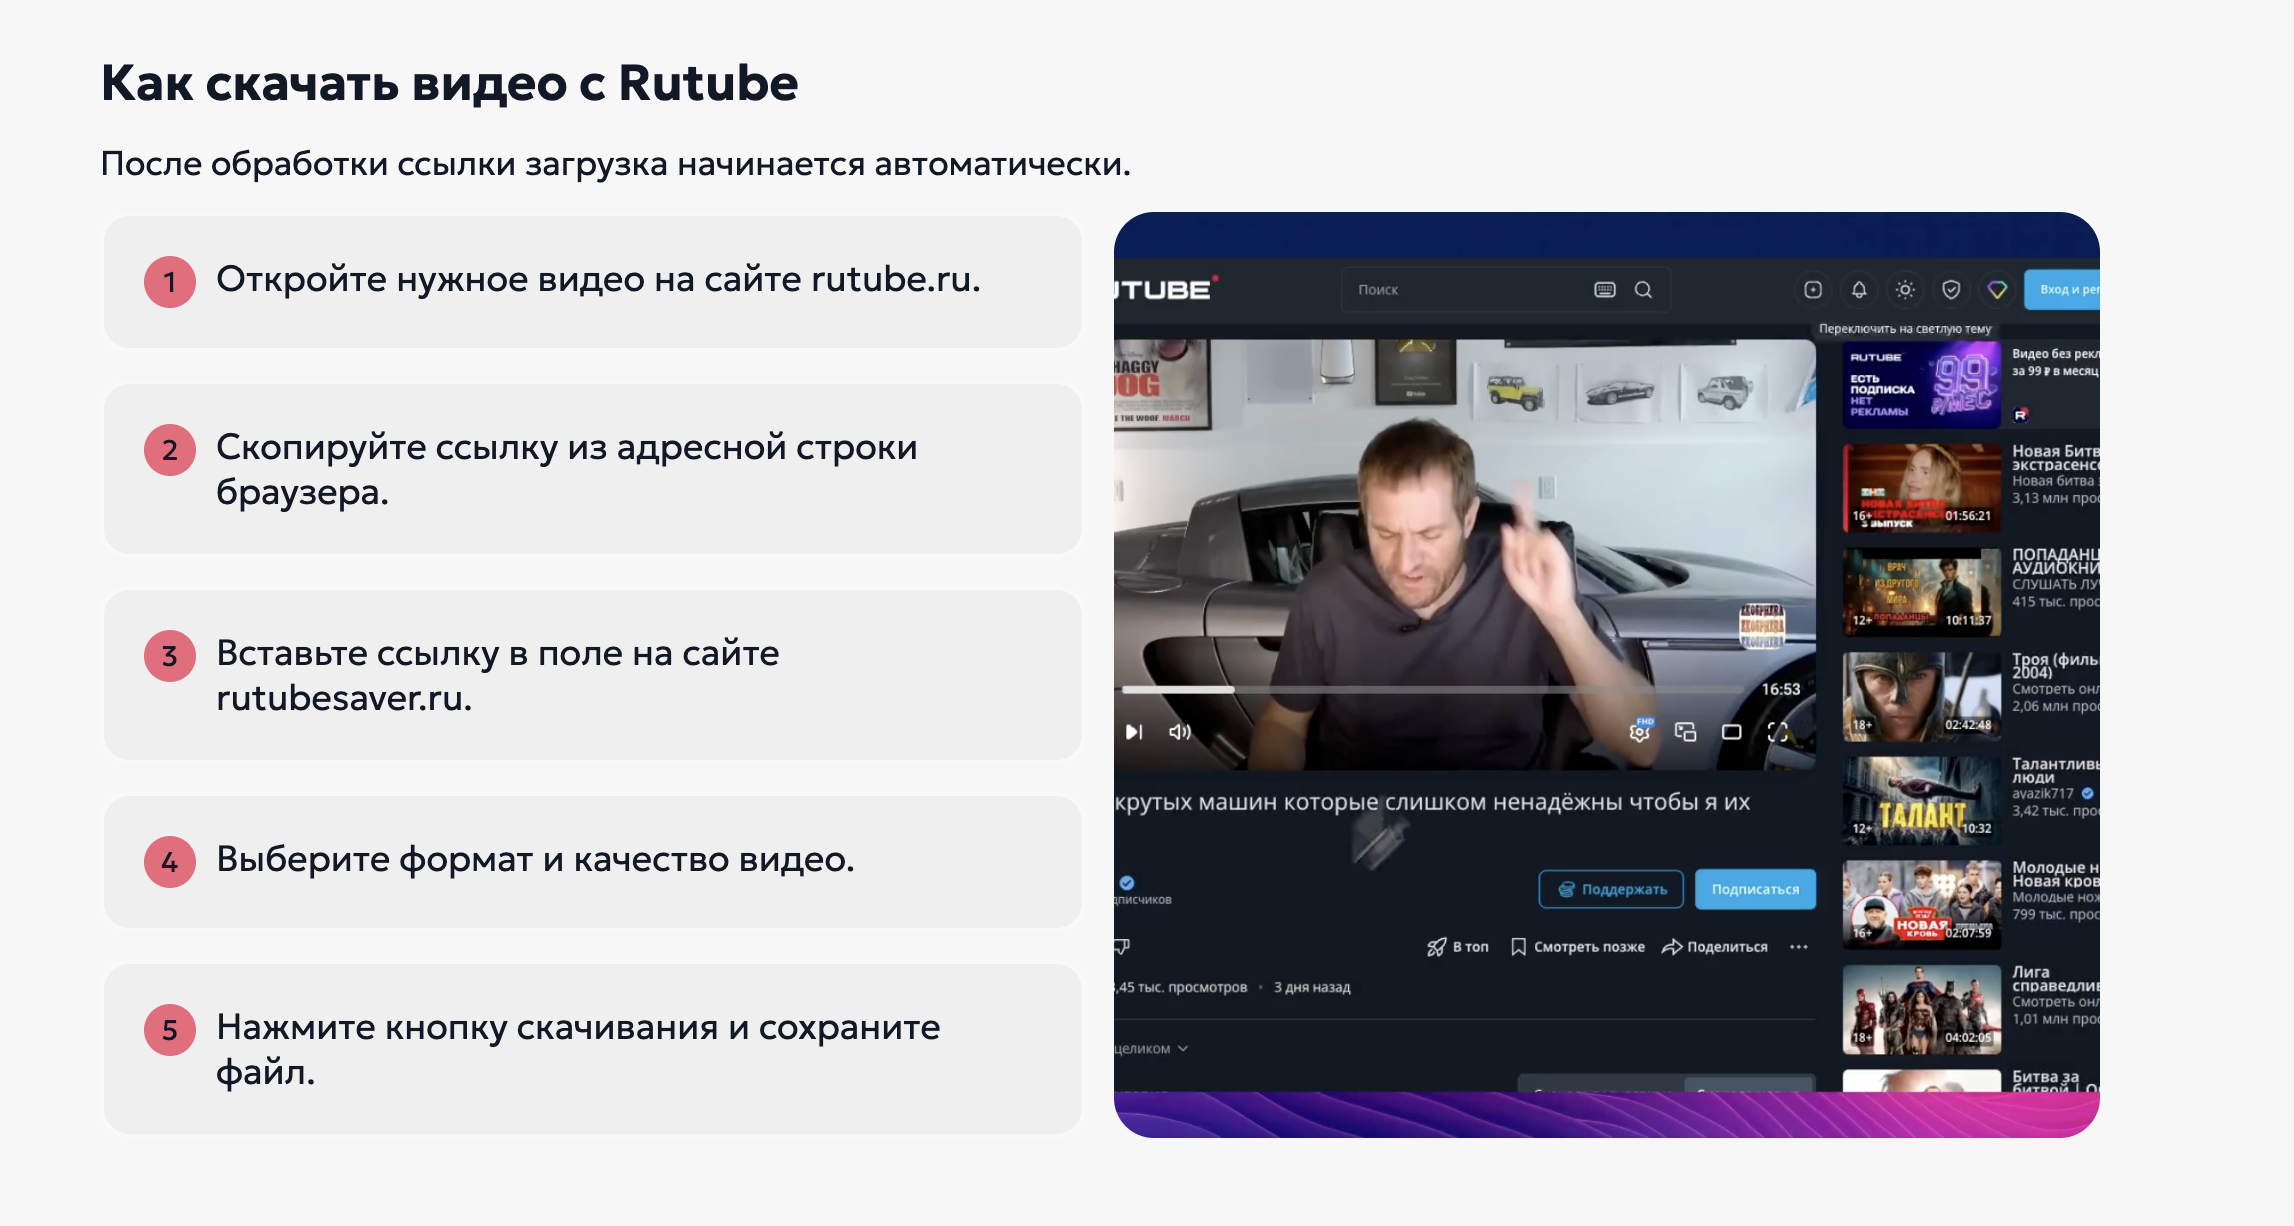Switch to the light theme
Screen dimensions: 2294x1226
tap(1905, 289)
